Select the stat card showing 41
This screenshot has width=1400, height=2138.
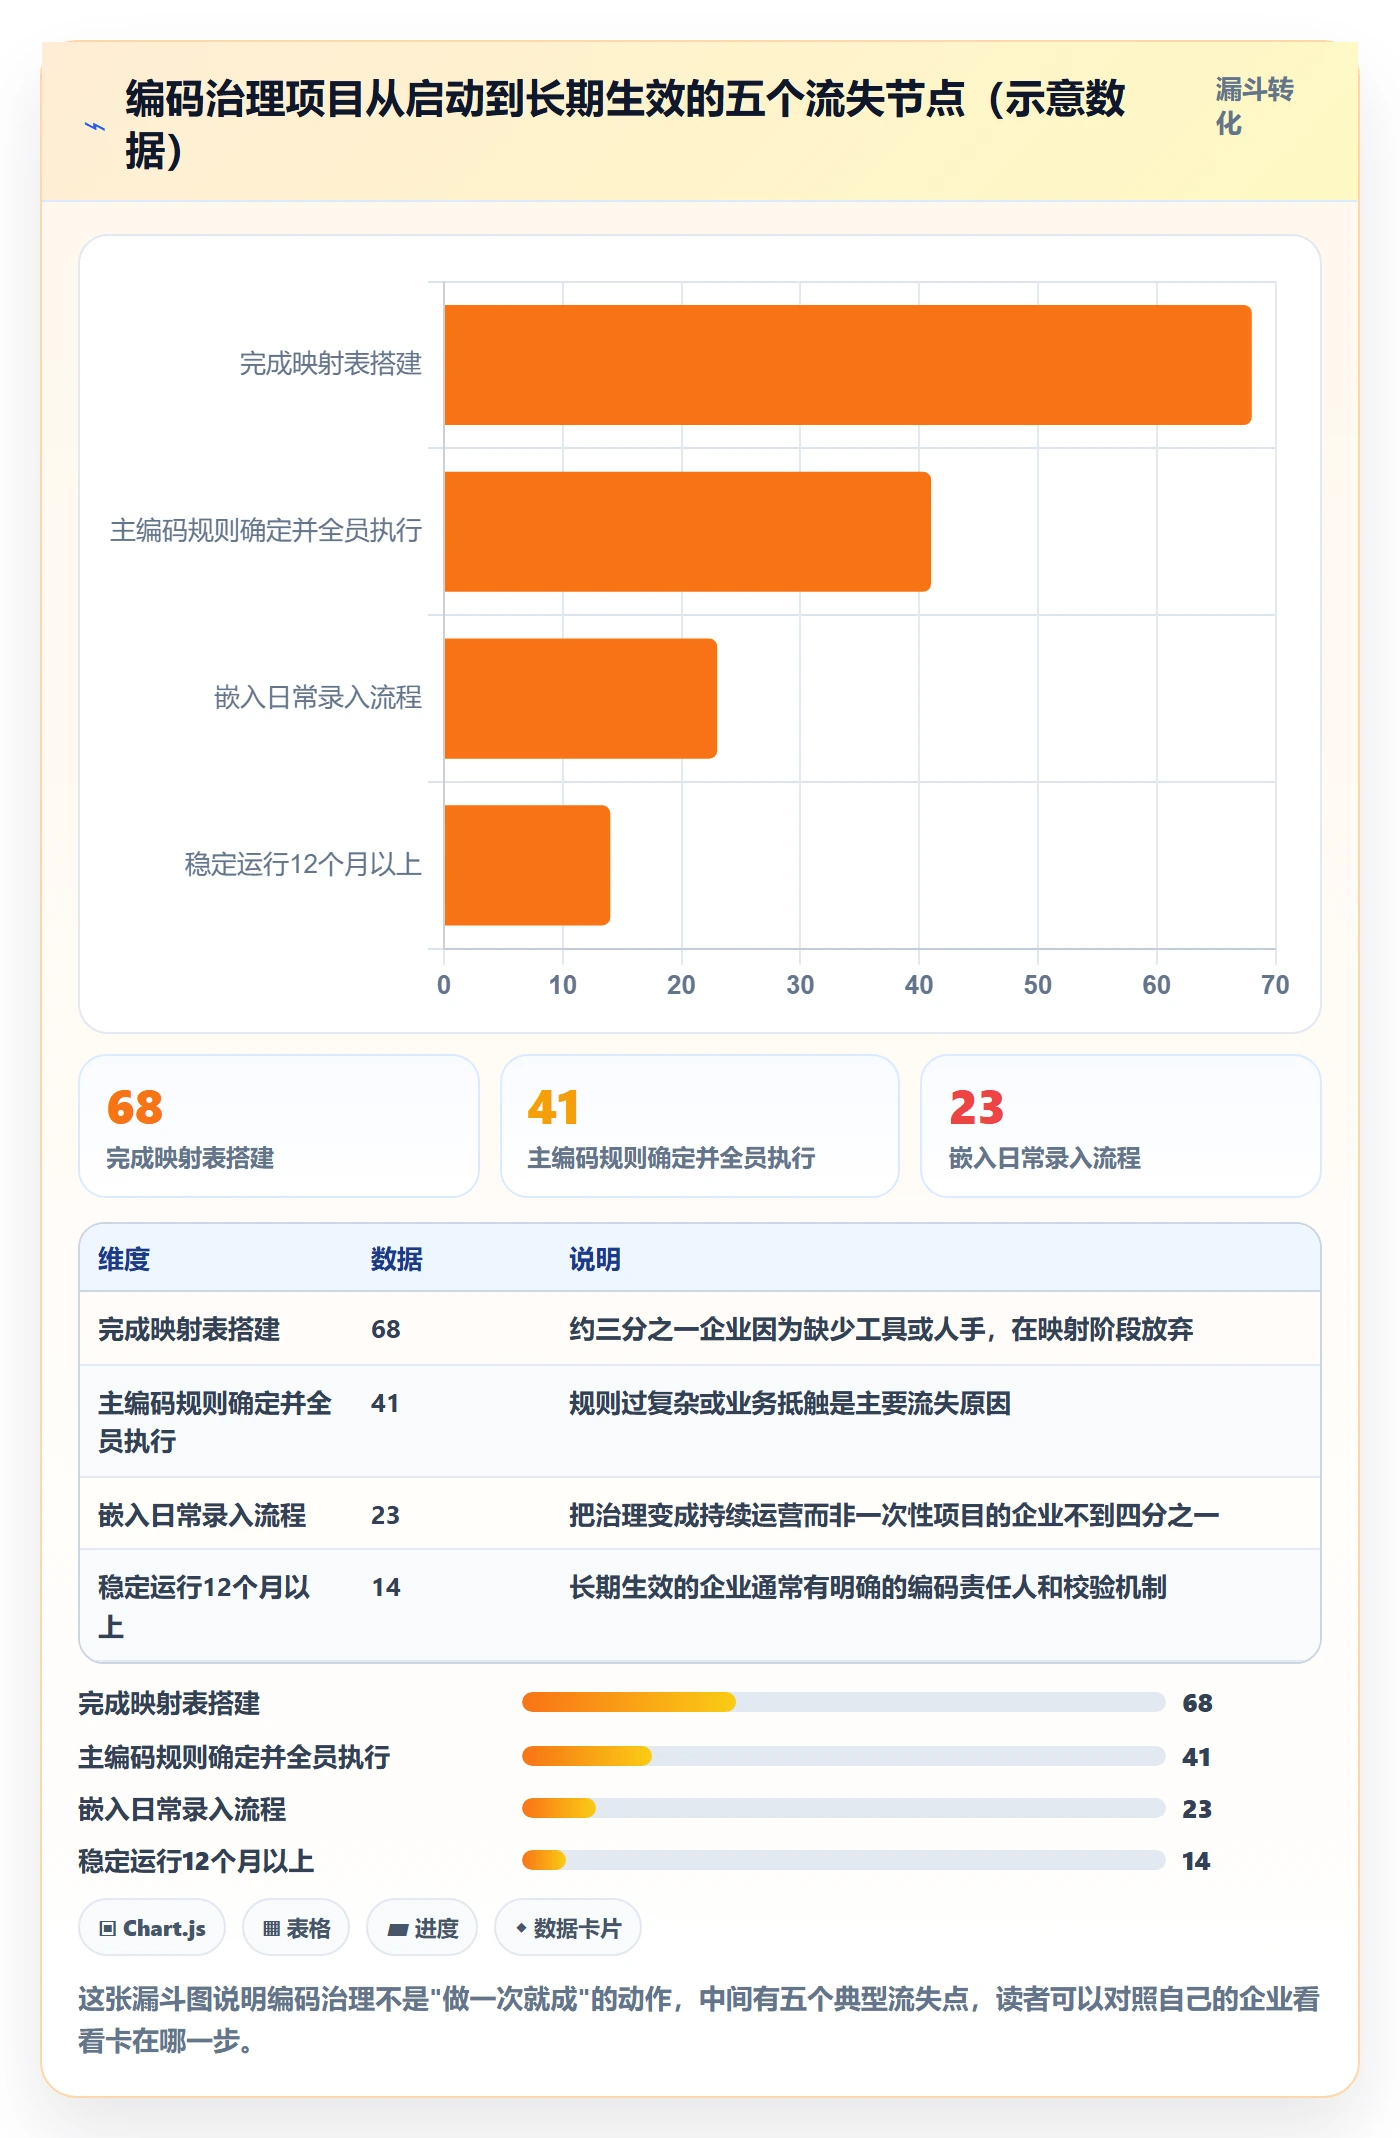click(700, 1126)
